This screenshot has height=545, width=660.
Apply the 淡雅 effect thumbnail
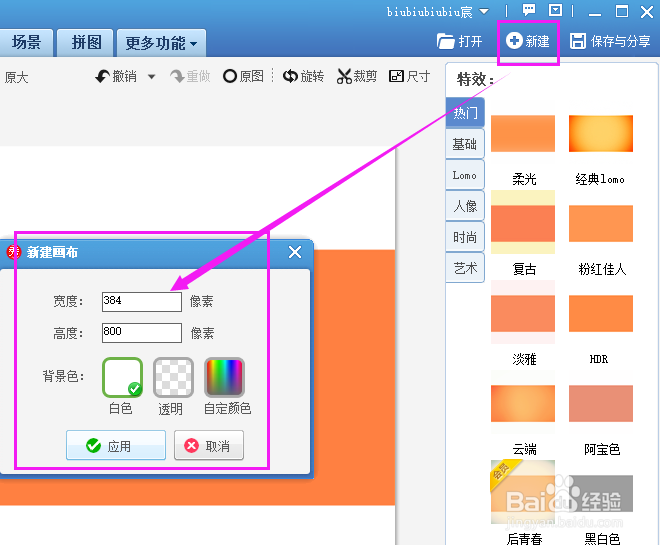tap(523, 312)
